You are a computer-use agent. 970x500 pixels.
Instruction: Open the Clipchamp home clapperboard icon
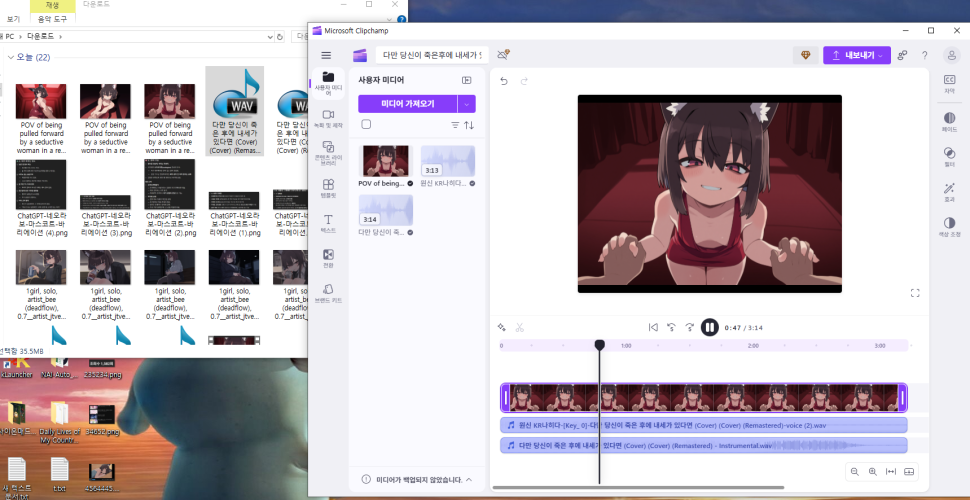coord(360,55)
